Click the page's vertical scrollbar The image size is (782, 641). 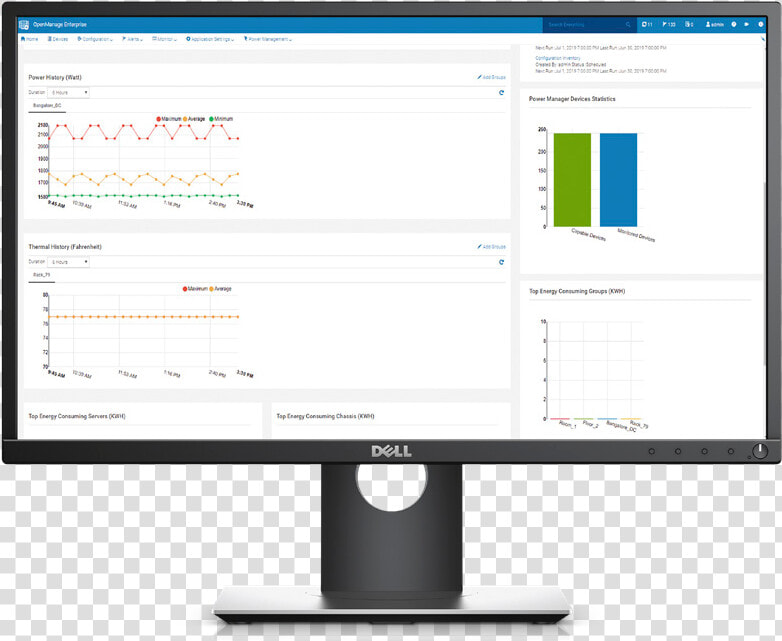click(764, 274)
